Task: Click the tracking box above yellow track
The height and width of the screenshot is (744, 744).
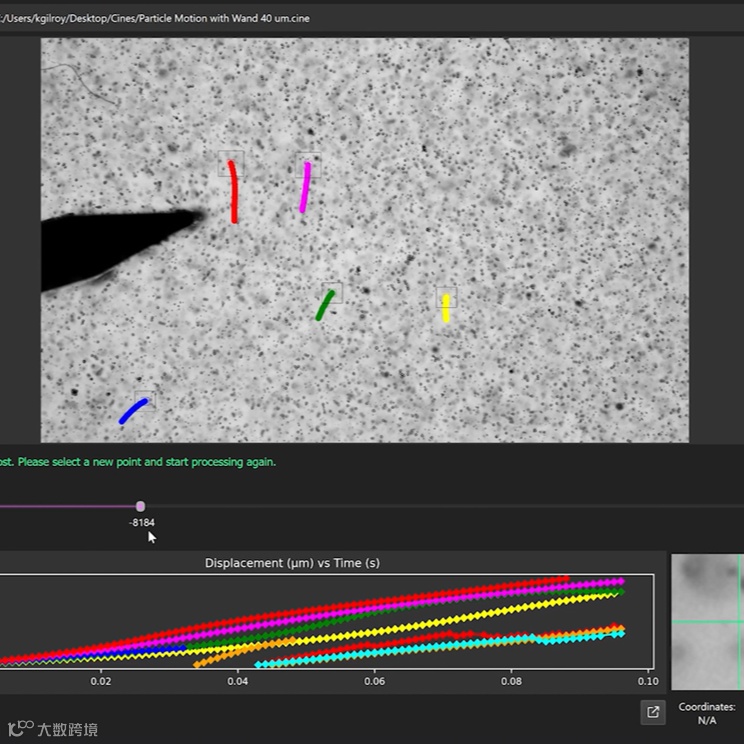Action: point(446,297)
